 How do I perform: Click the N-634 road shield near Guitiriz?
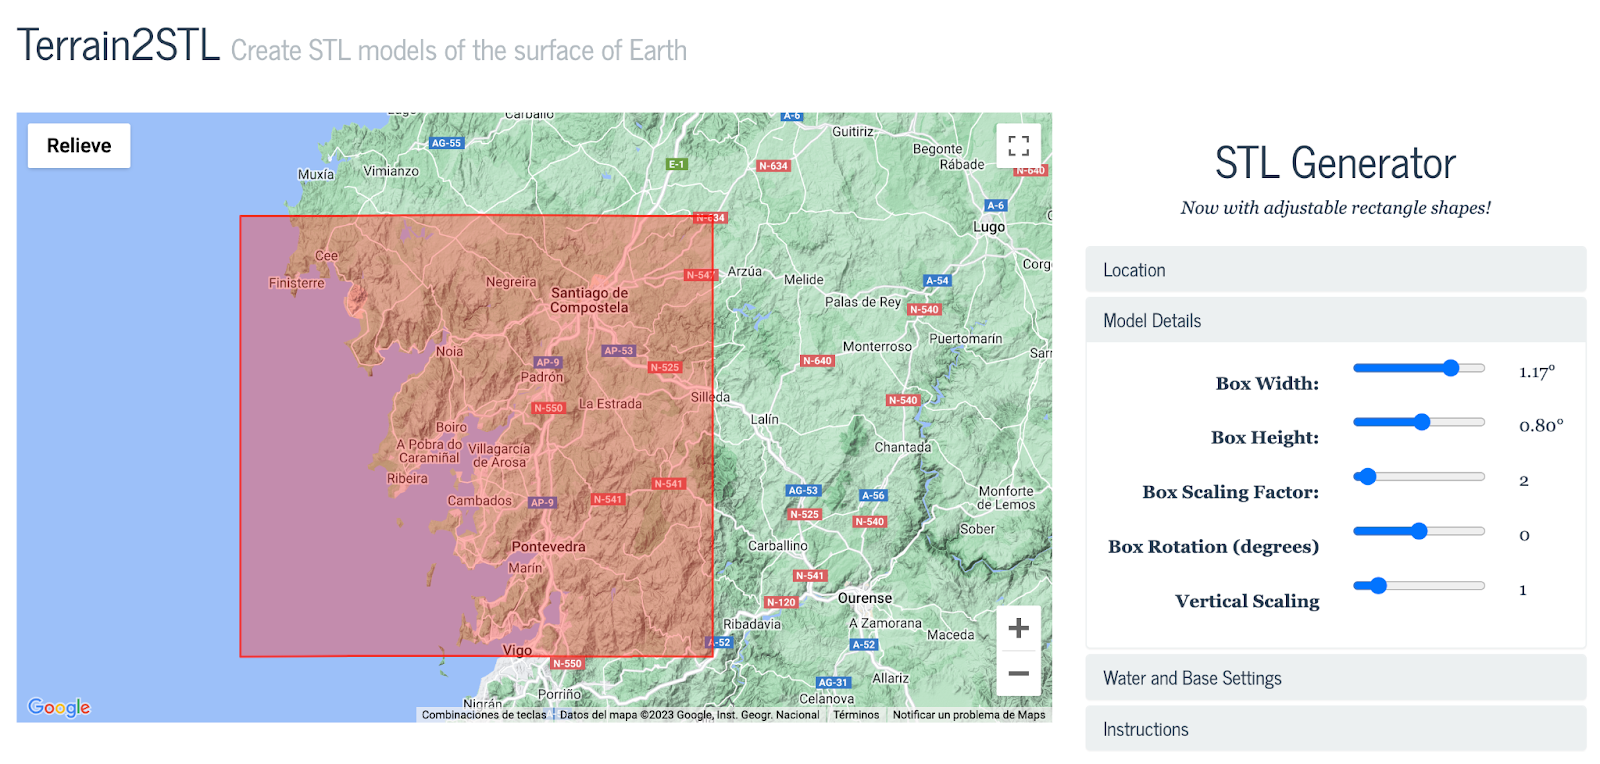click(773, 166)
